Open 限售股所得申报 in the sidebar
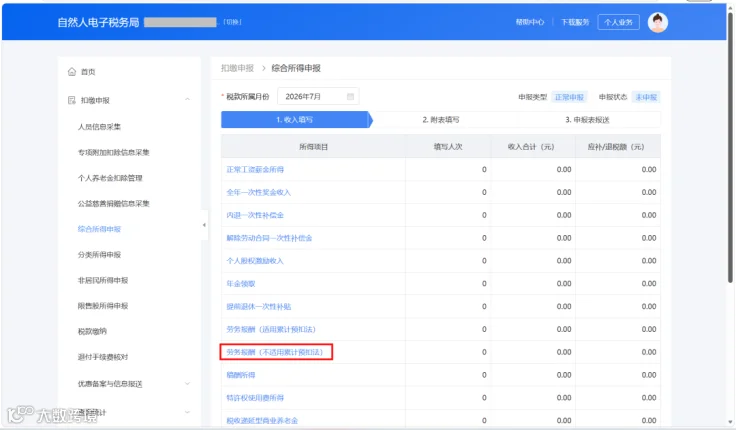Screen dimensions: 736x430 pyautogui.click(x=103, y=306)
